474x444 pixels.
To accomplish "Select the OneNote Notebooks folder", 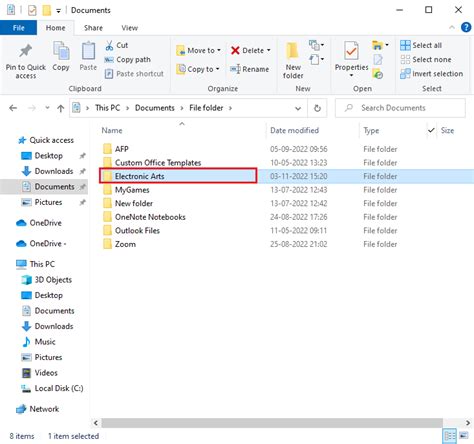I will [x=144, y=217].
